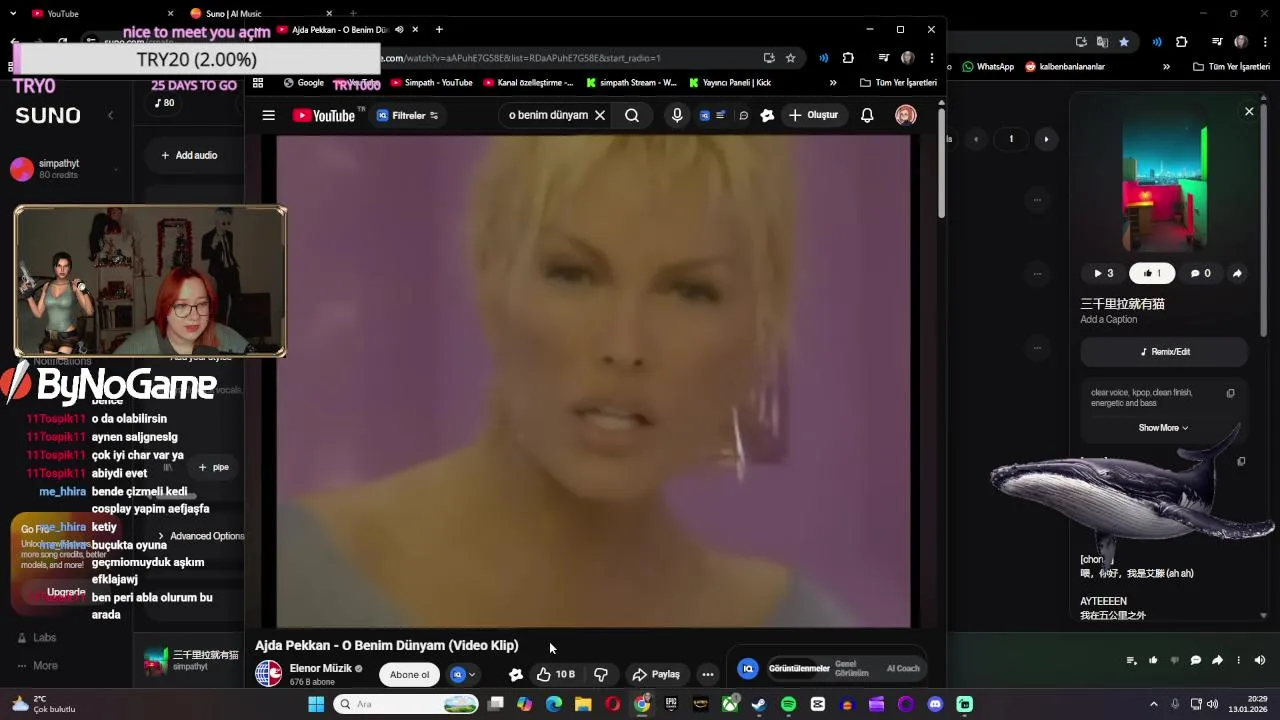Viewport: 1280px width, 720px height.
Task: Open the Google bookmark
Action: click(304, 83)
